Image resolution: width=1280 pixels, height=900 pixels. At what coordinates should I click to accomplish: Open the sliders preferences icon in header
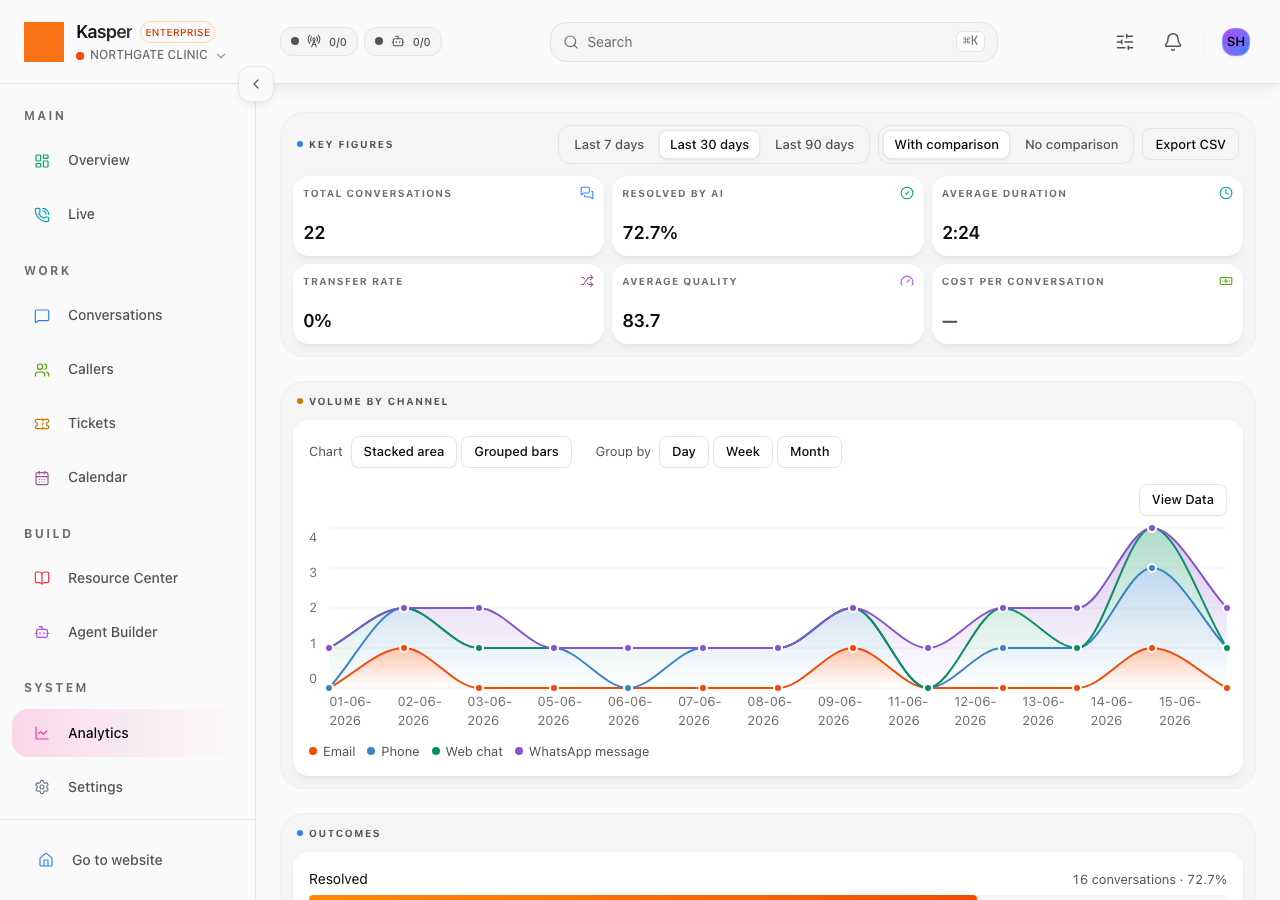click(x=1125, y=42)
